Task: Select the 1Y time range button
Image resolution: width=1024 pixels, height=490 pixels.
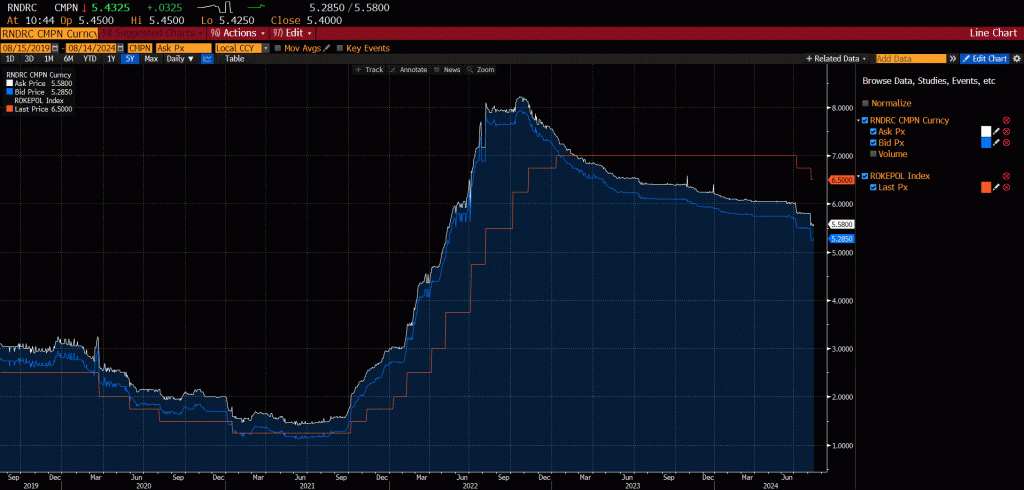Action: (x=110, y=59)
